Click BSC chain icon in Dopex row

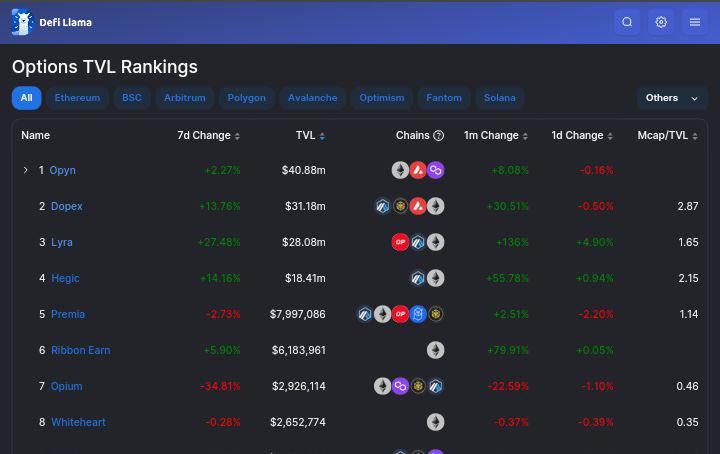(400, 206)
